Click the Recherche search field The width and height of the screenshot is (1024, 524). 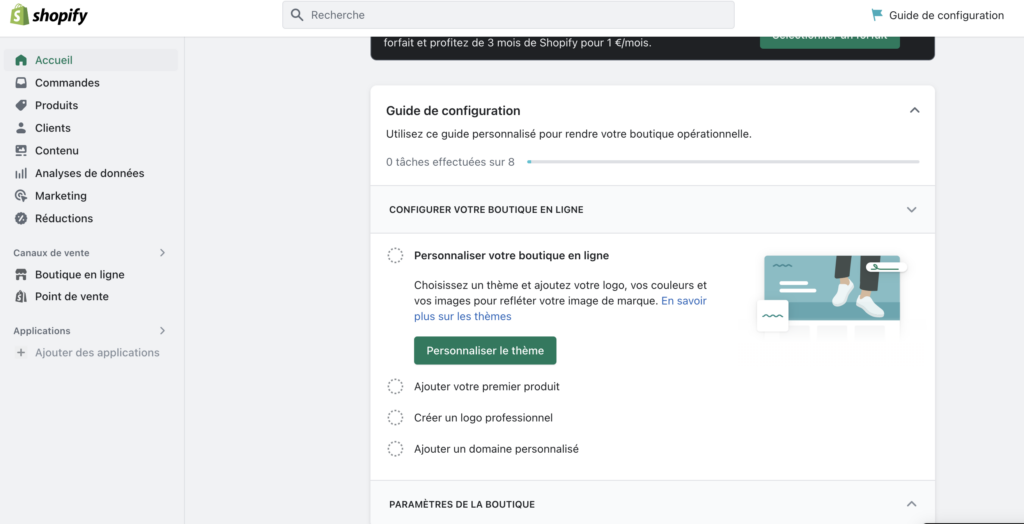tap(508, 15)
